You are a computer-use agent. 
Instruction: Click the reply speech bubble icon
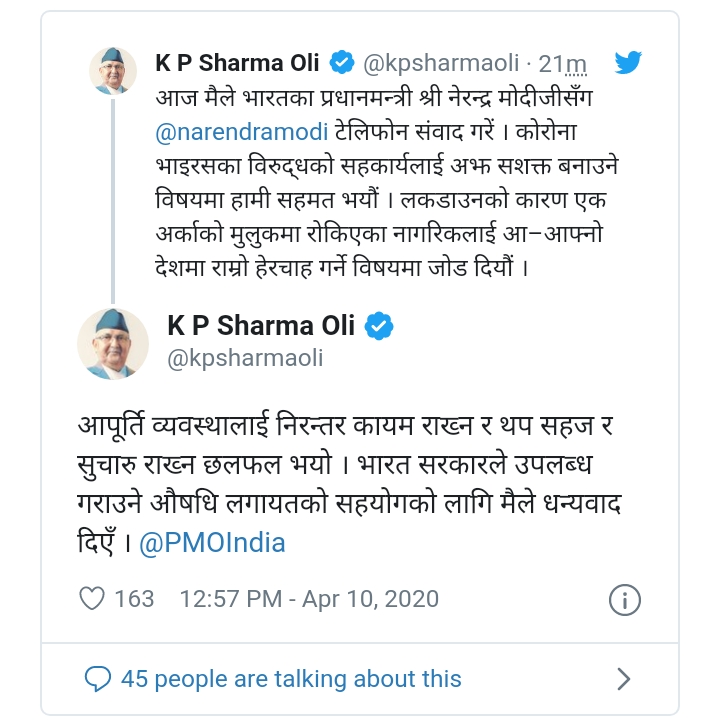tap(98, 679)
